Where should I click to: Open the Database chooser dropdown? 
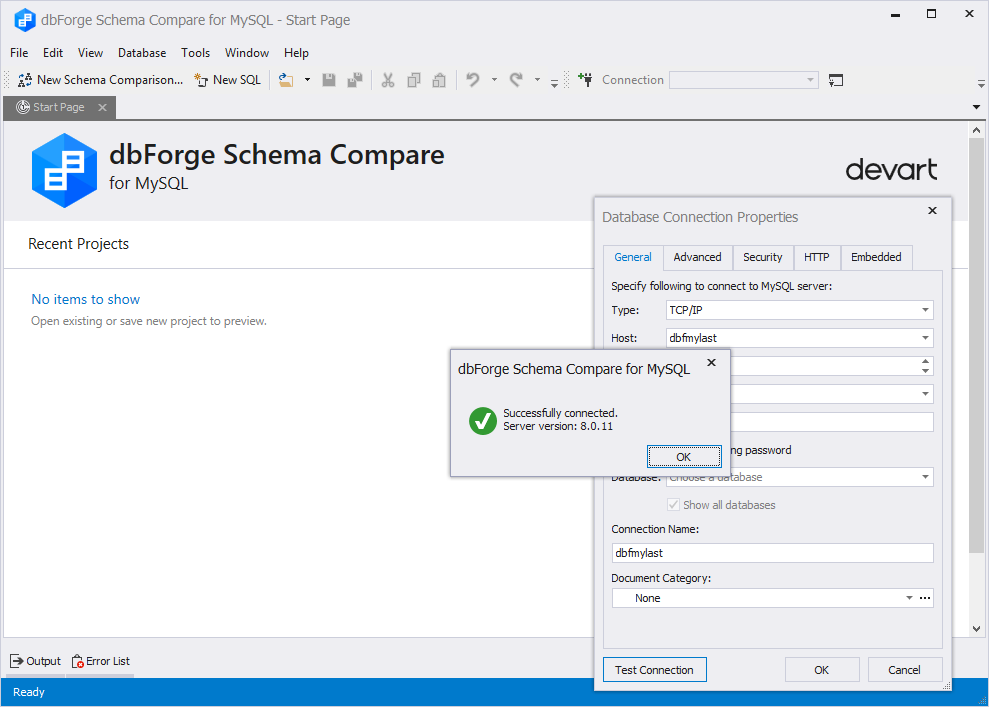(925, 477)
